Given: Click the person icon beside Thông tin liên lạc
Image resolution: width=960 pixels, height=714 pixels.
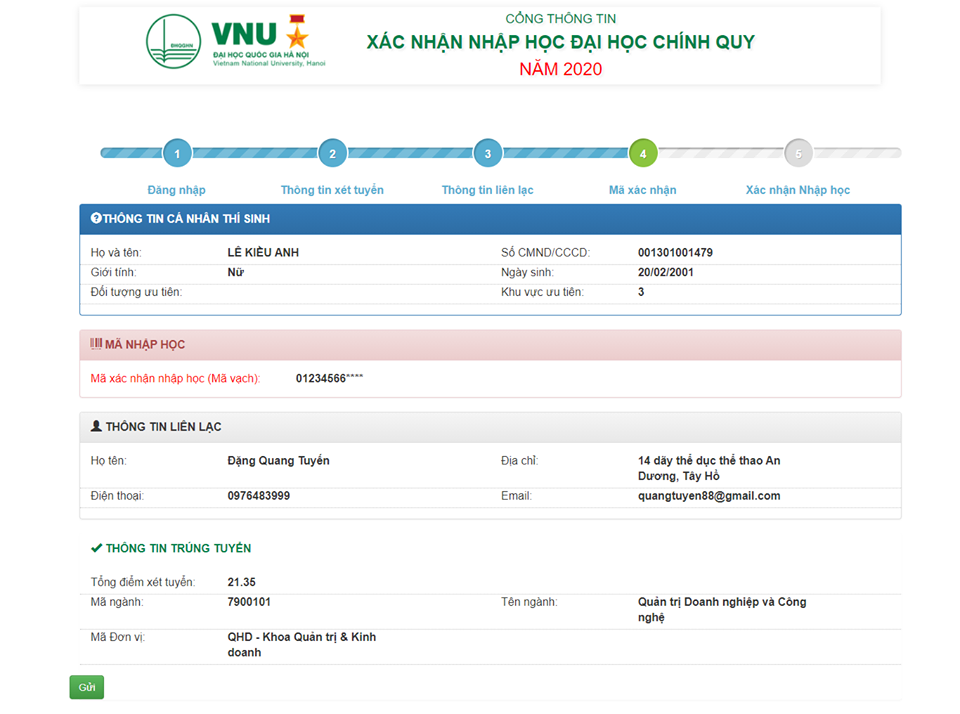Looking at the screenshot, I should pos(96,427).
